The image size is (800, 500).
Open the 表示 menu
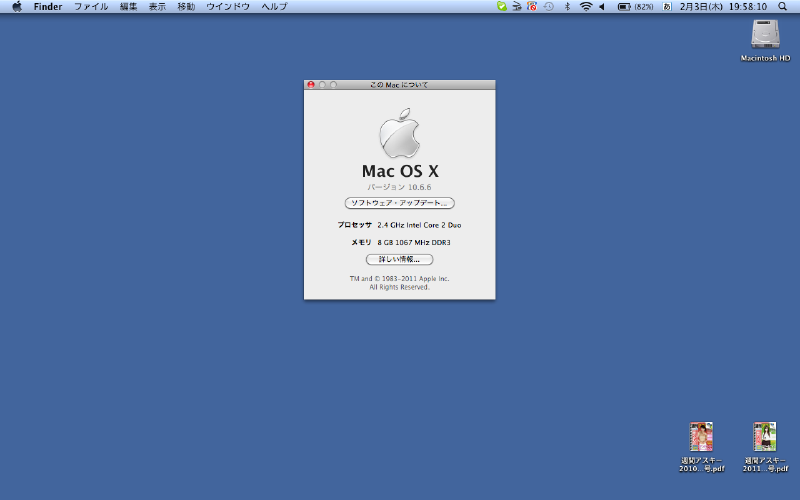click(x=157, y=7)
